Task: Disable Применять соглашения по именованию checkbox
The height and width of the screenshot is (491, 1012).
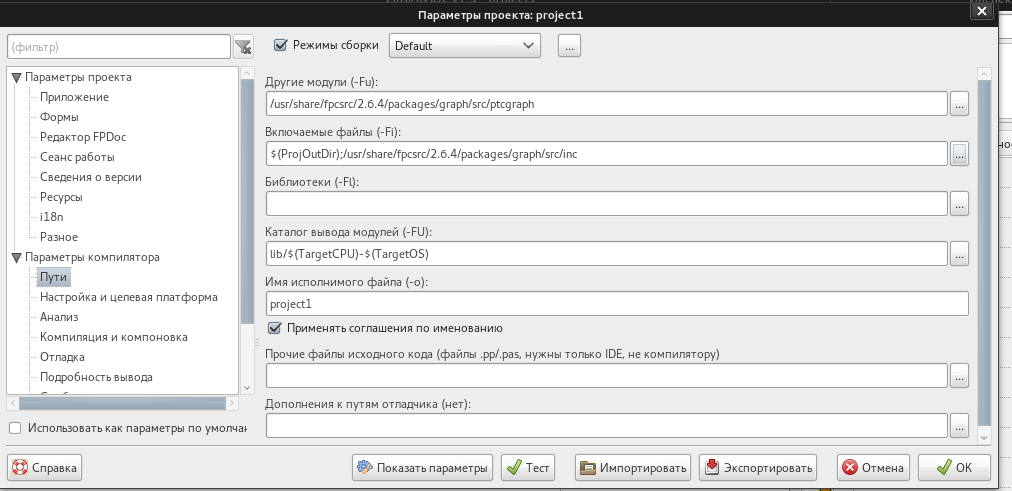Action: tap(275, 328)
